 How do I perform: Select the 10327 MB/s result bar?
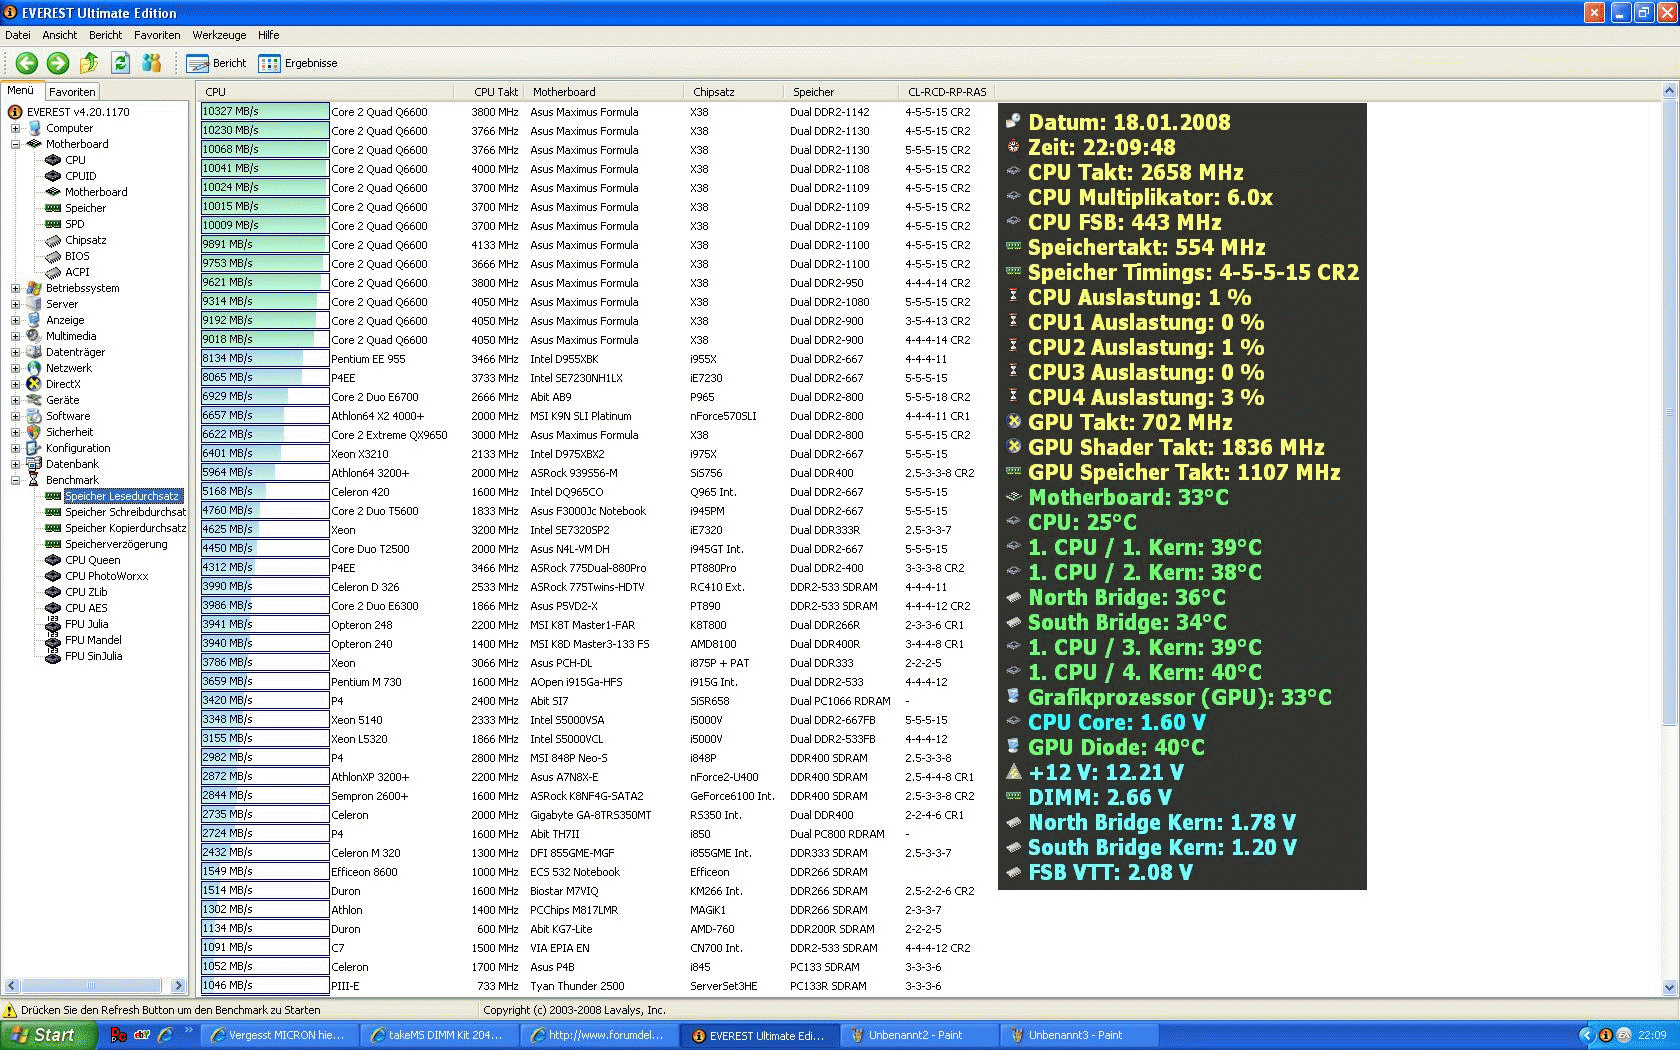[x=265, y=112]
